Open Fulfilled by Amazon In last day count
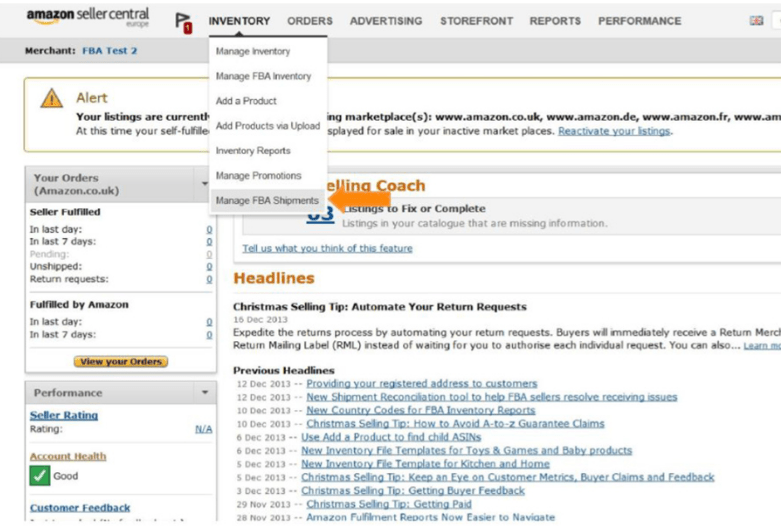Image resolution: width=782 pixels, height=526 pixels. [x=209, y=322]
